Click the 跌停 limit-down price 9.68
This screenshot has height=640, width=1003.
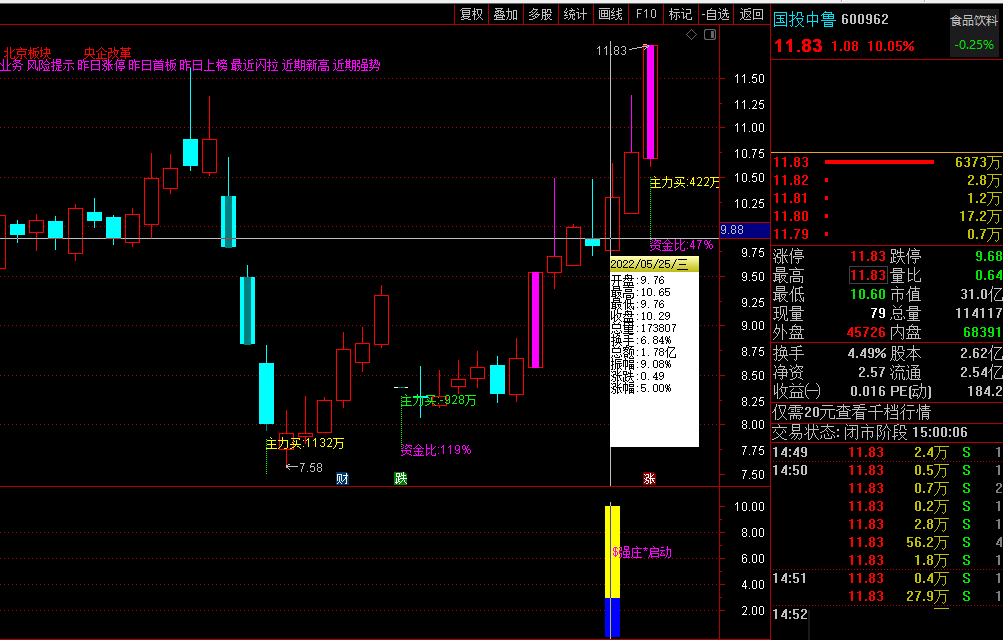click(988, 256)
